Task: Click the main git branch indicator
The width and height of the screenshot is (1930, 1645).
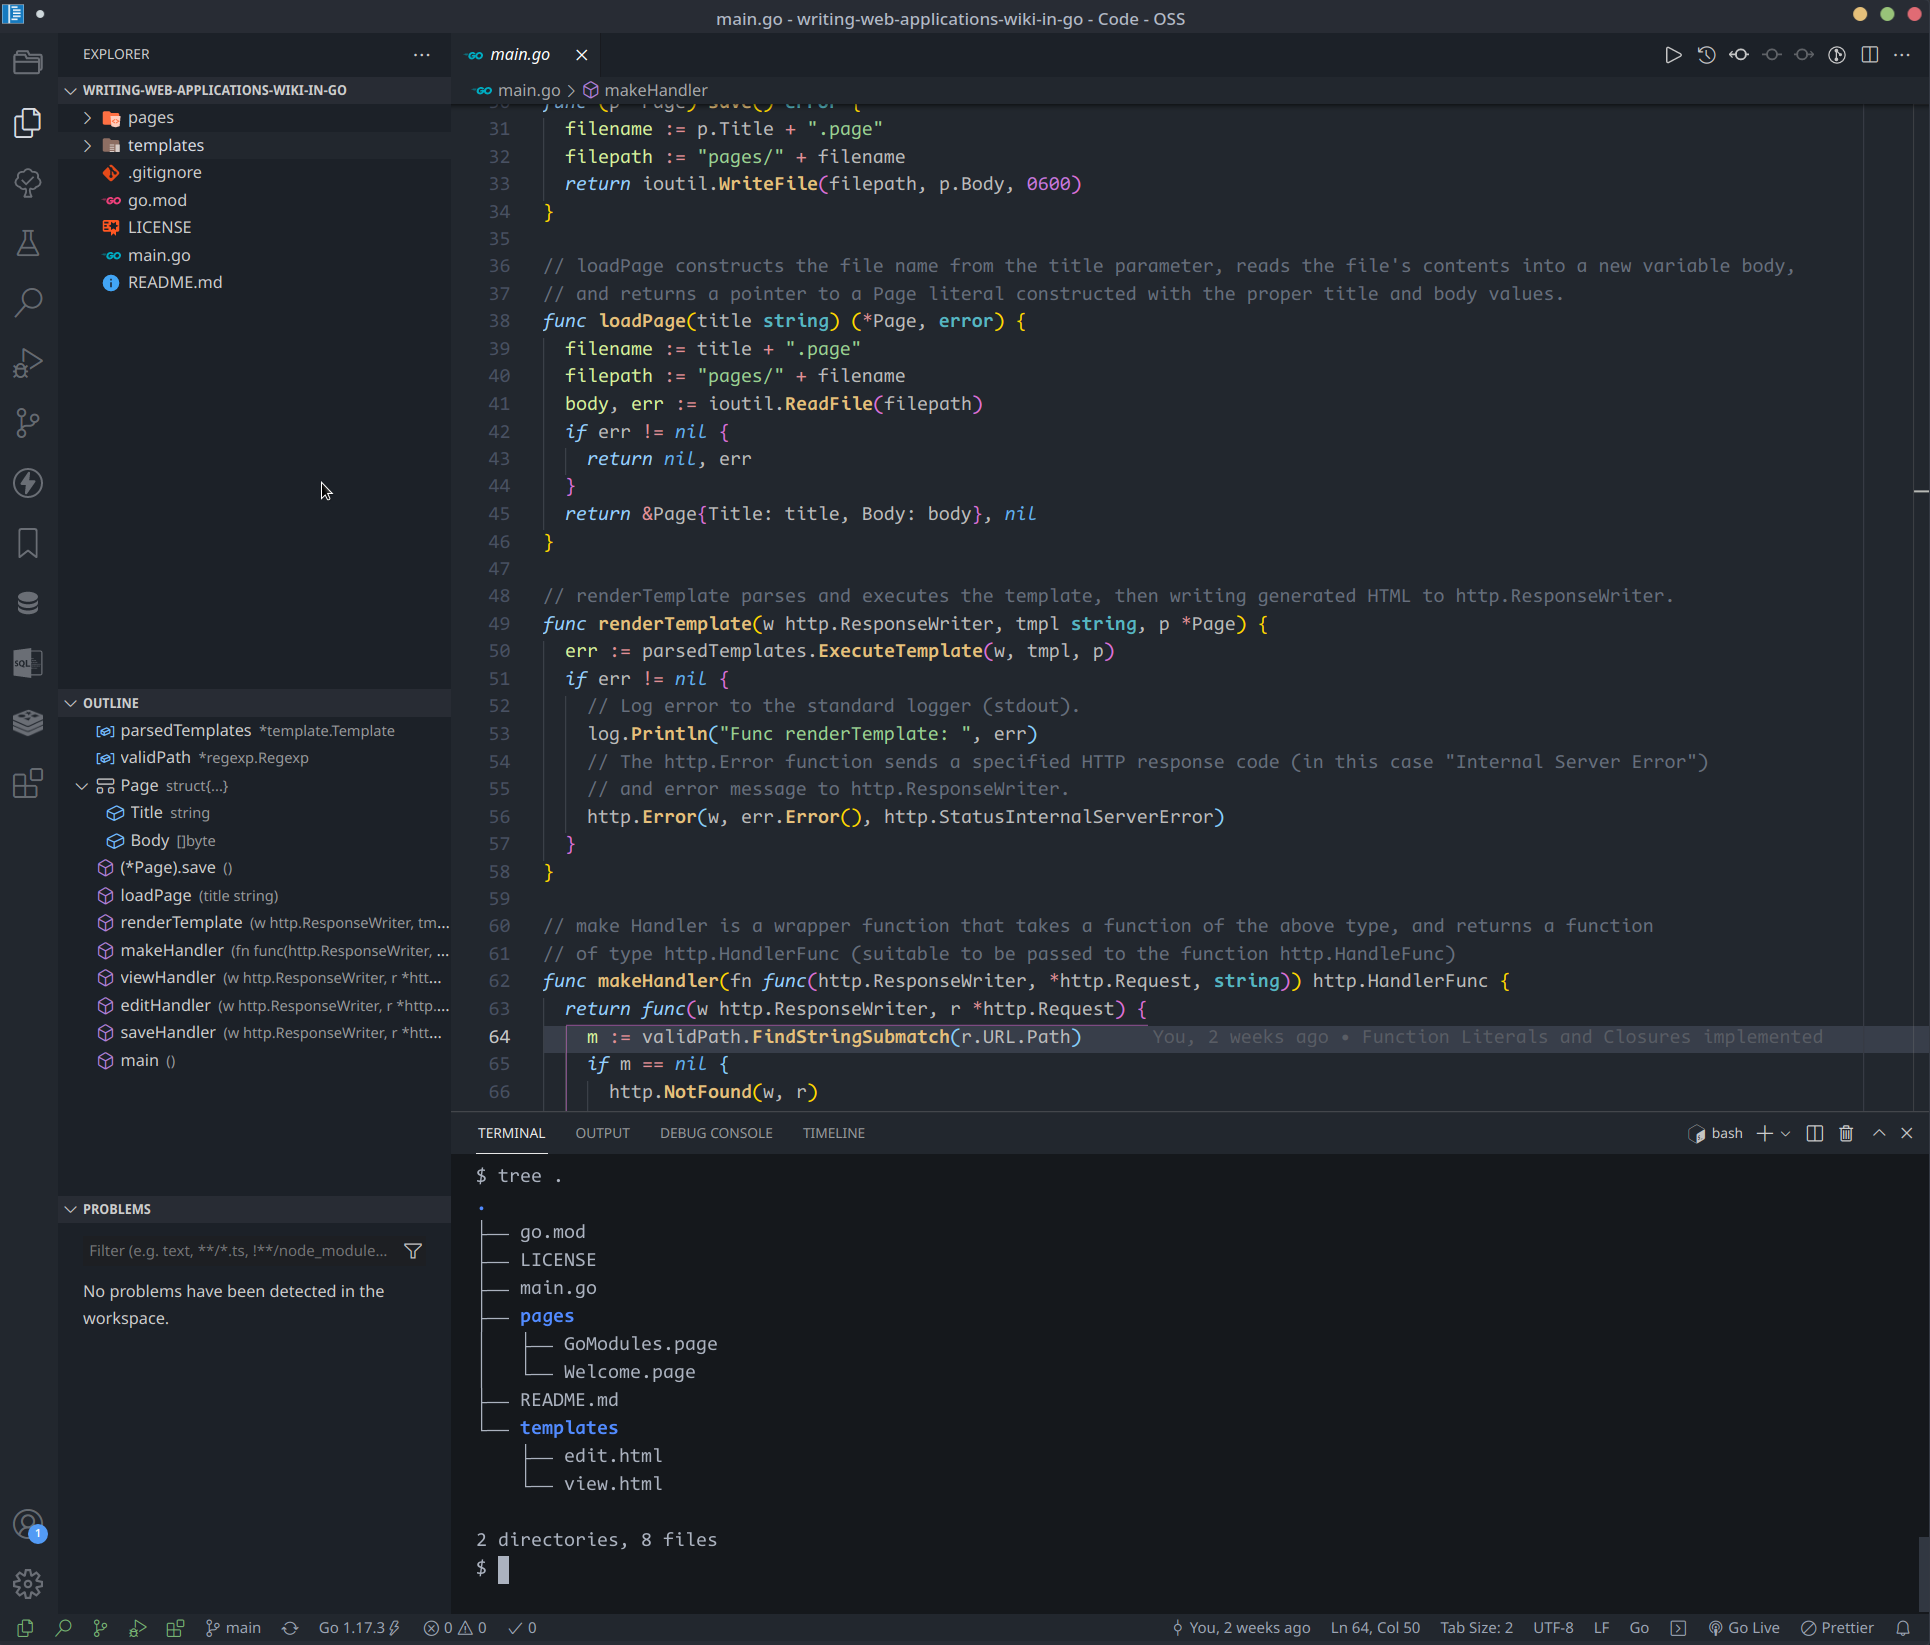Action: 234,1628
